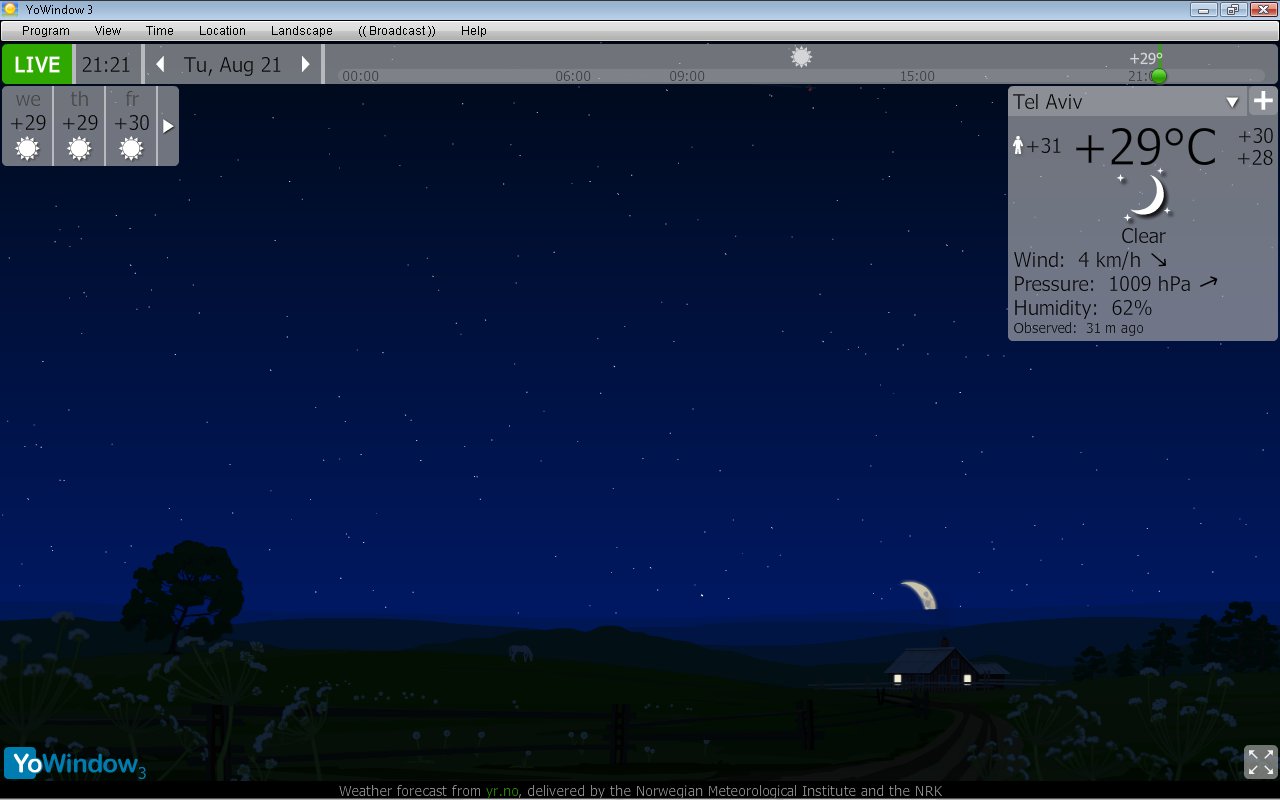Click the moon in the landscape
Screen dimensions: 1280x800
point(920,595)
